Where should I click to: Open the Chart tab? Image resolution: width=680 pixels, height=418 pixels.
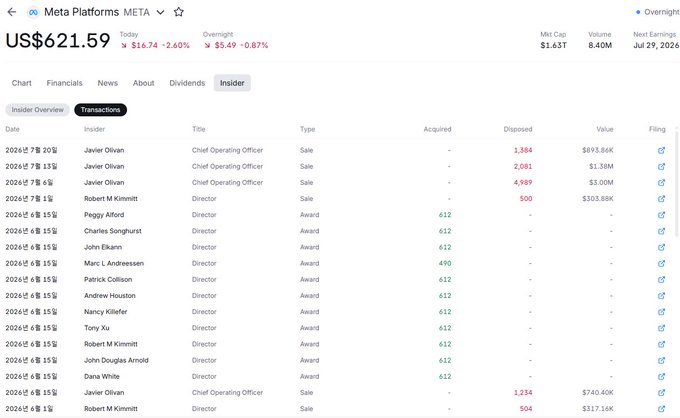tap(22, 83)
